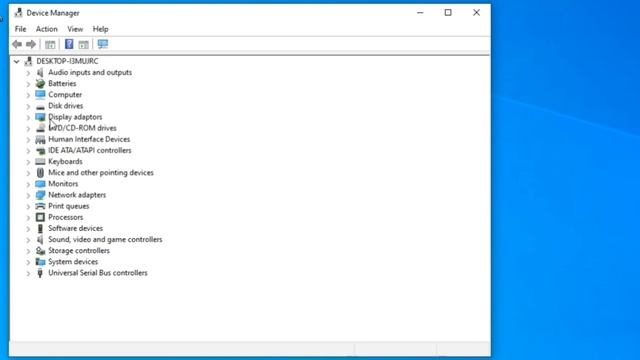The width and height of the screenshot is (640, 360).
Task: Open the Help toolbar icon with question mark
Action: (69, 44)
